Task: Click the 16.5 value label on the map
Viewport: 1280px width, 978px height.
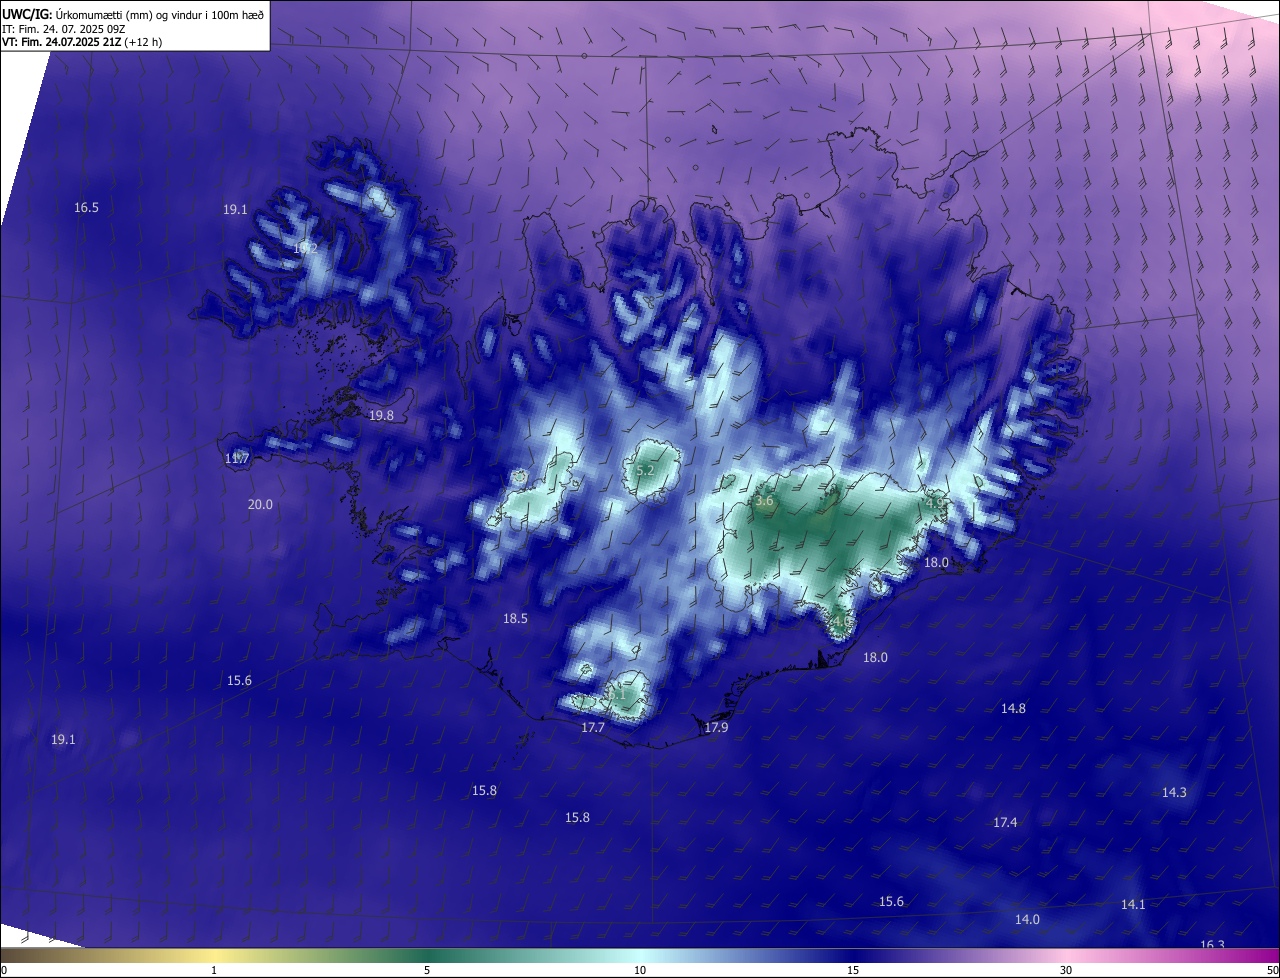Action: (x=86, y=208)
